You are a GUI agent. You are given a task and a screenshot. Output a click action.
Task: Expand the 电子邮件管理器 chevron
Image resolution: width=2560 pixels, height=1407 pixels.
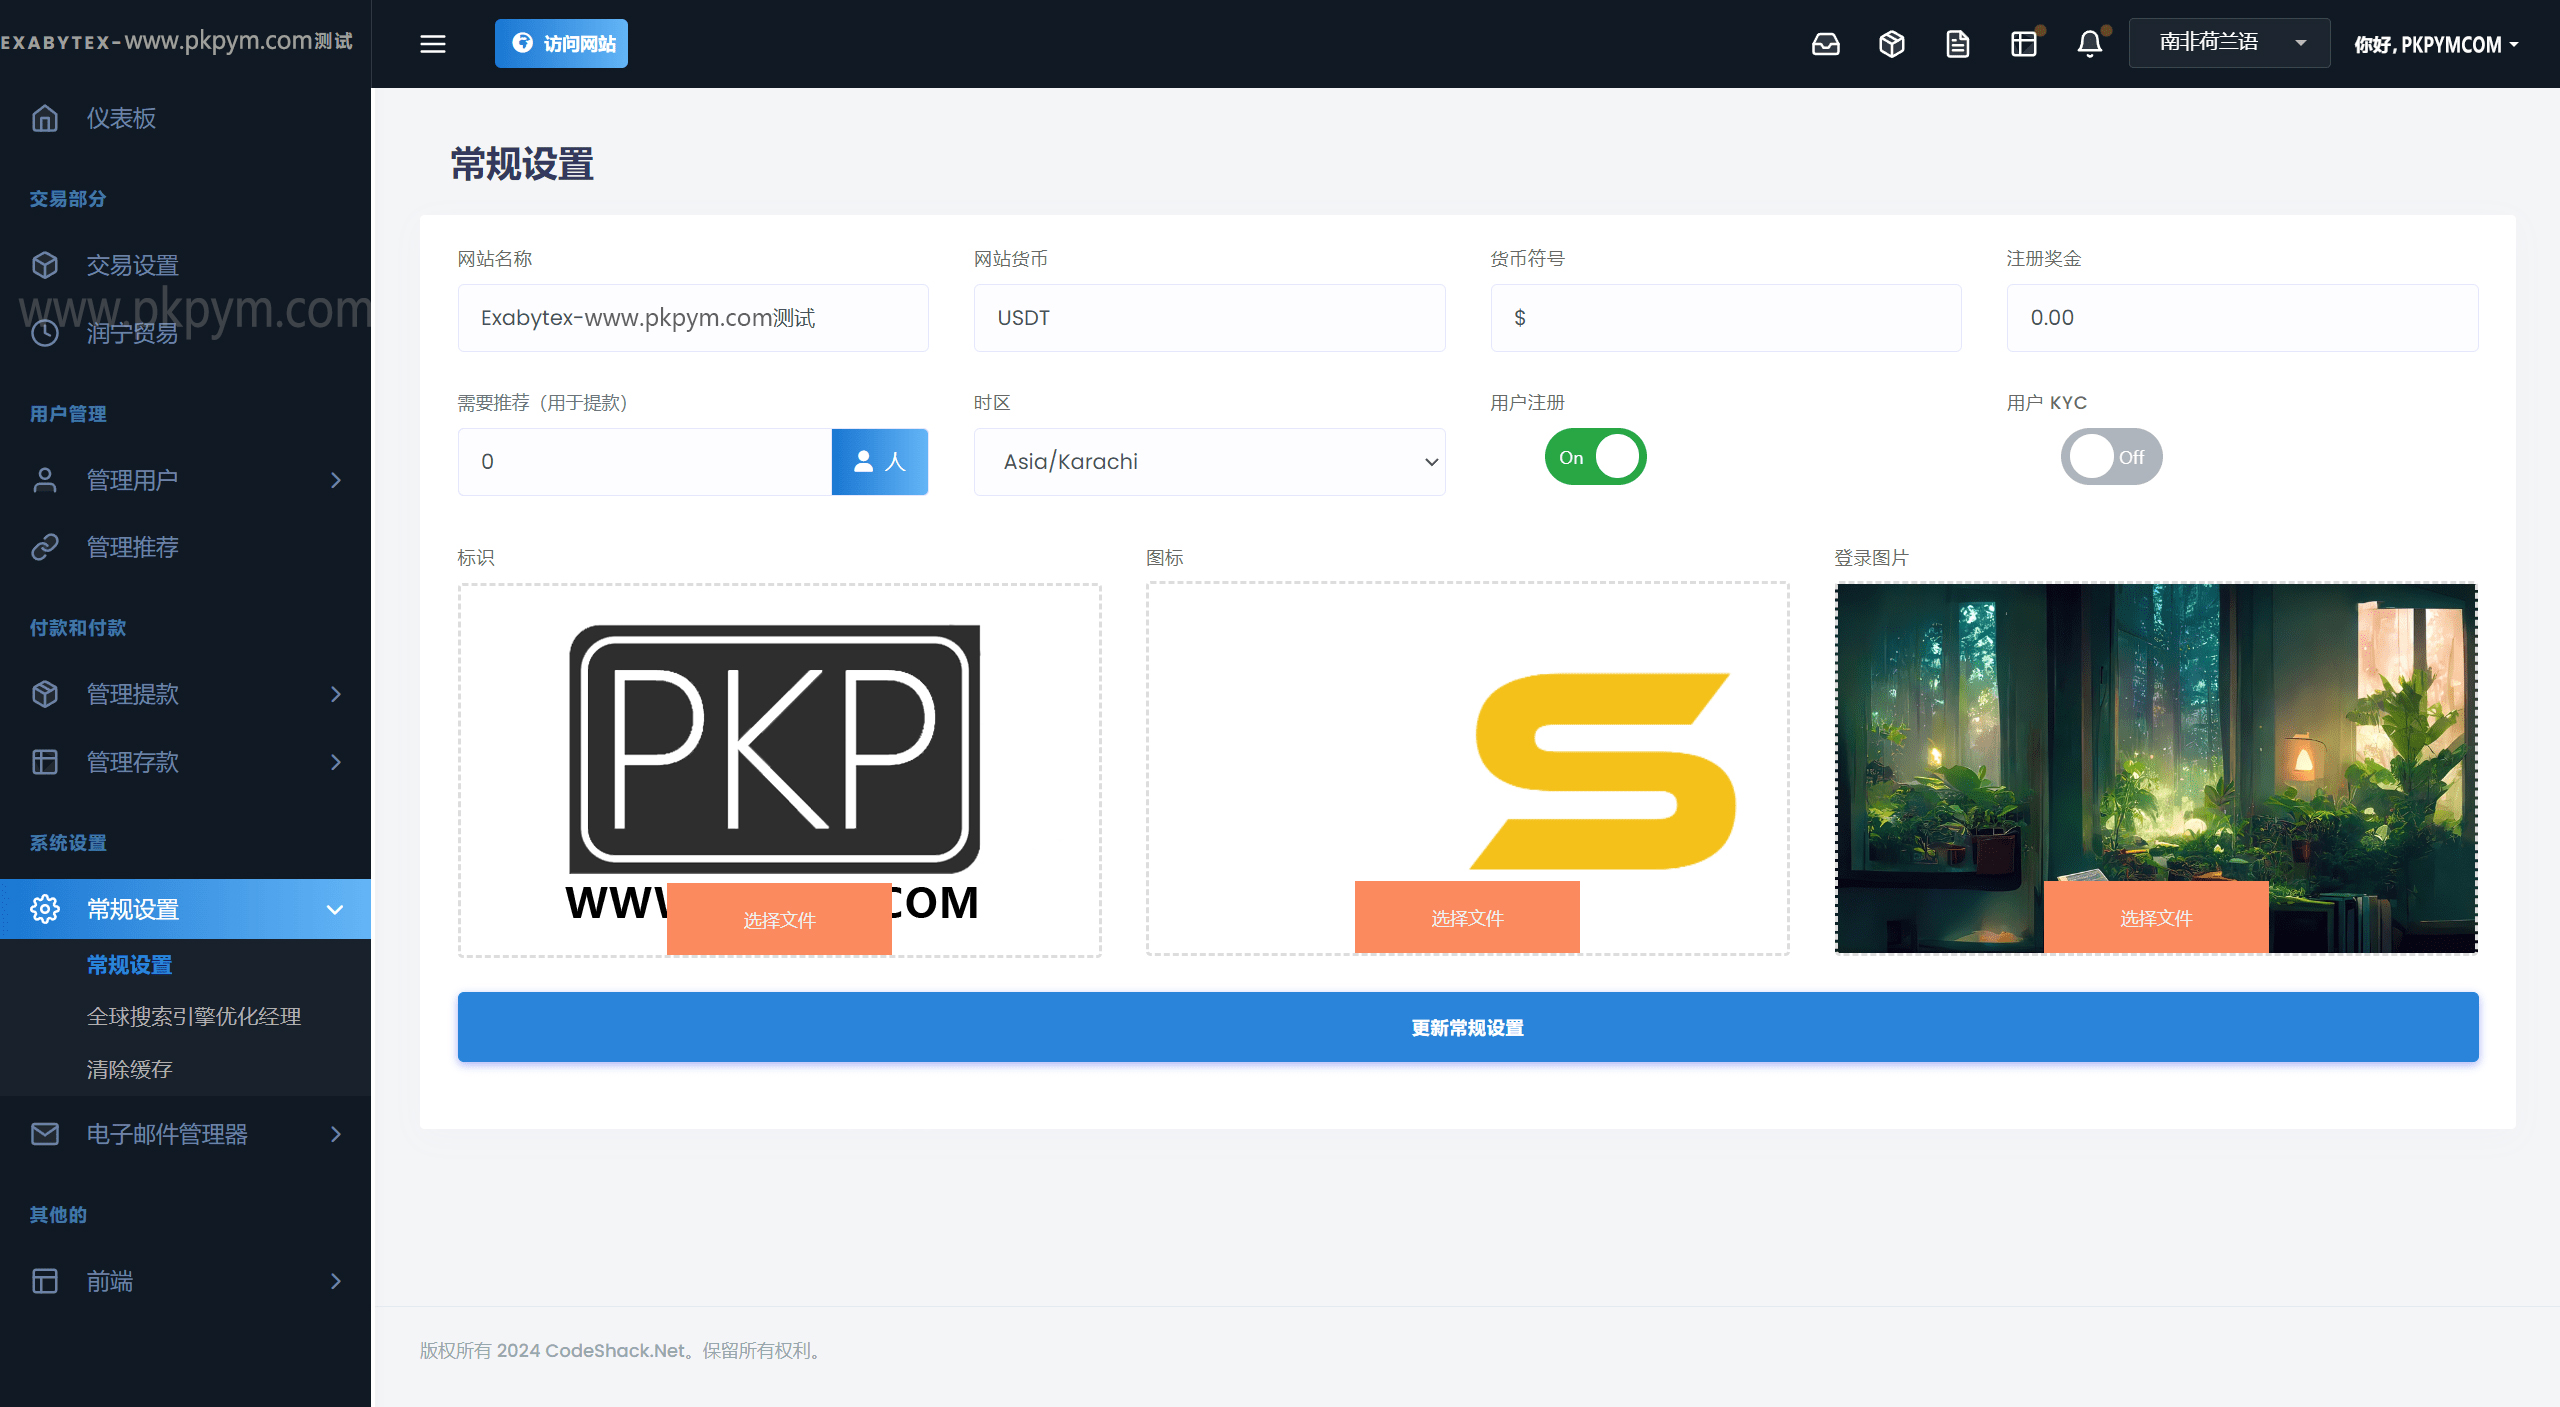(336, 1134)
